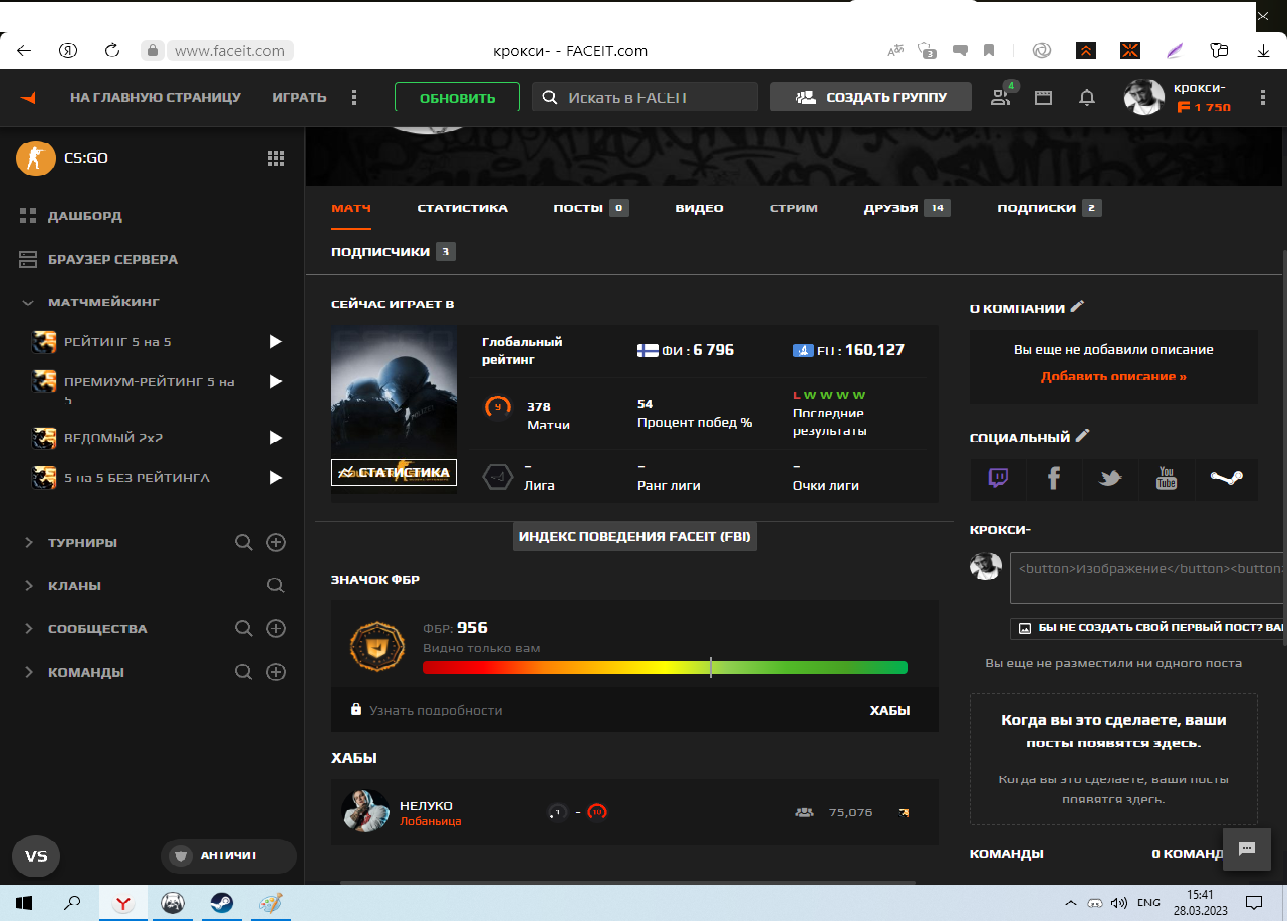Open the three-dot more menu in navbar
Screen dimensions: 1287x921
point(354,97)
